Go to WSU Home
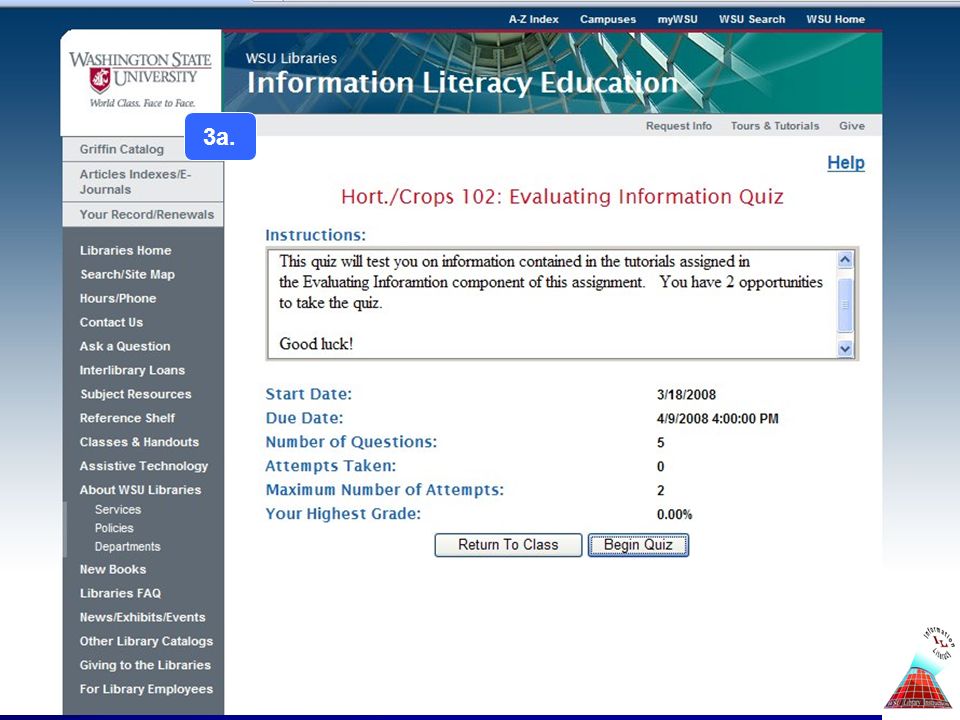This screenshot has height=720, width=960. pyautogui.click(x=835, y=19)
